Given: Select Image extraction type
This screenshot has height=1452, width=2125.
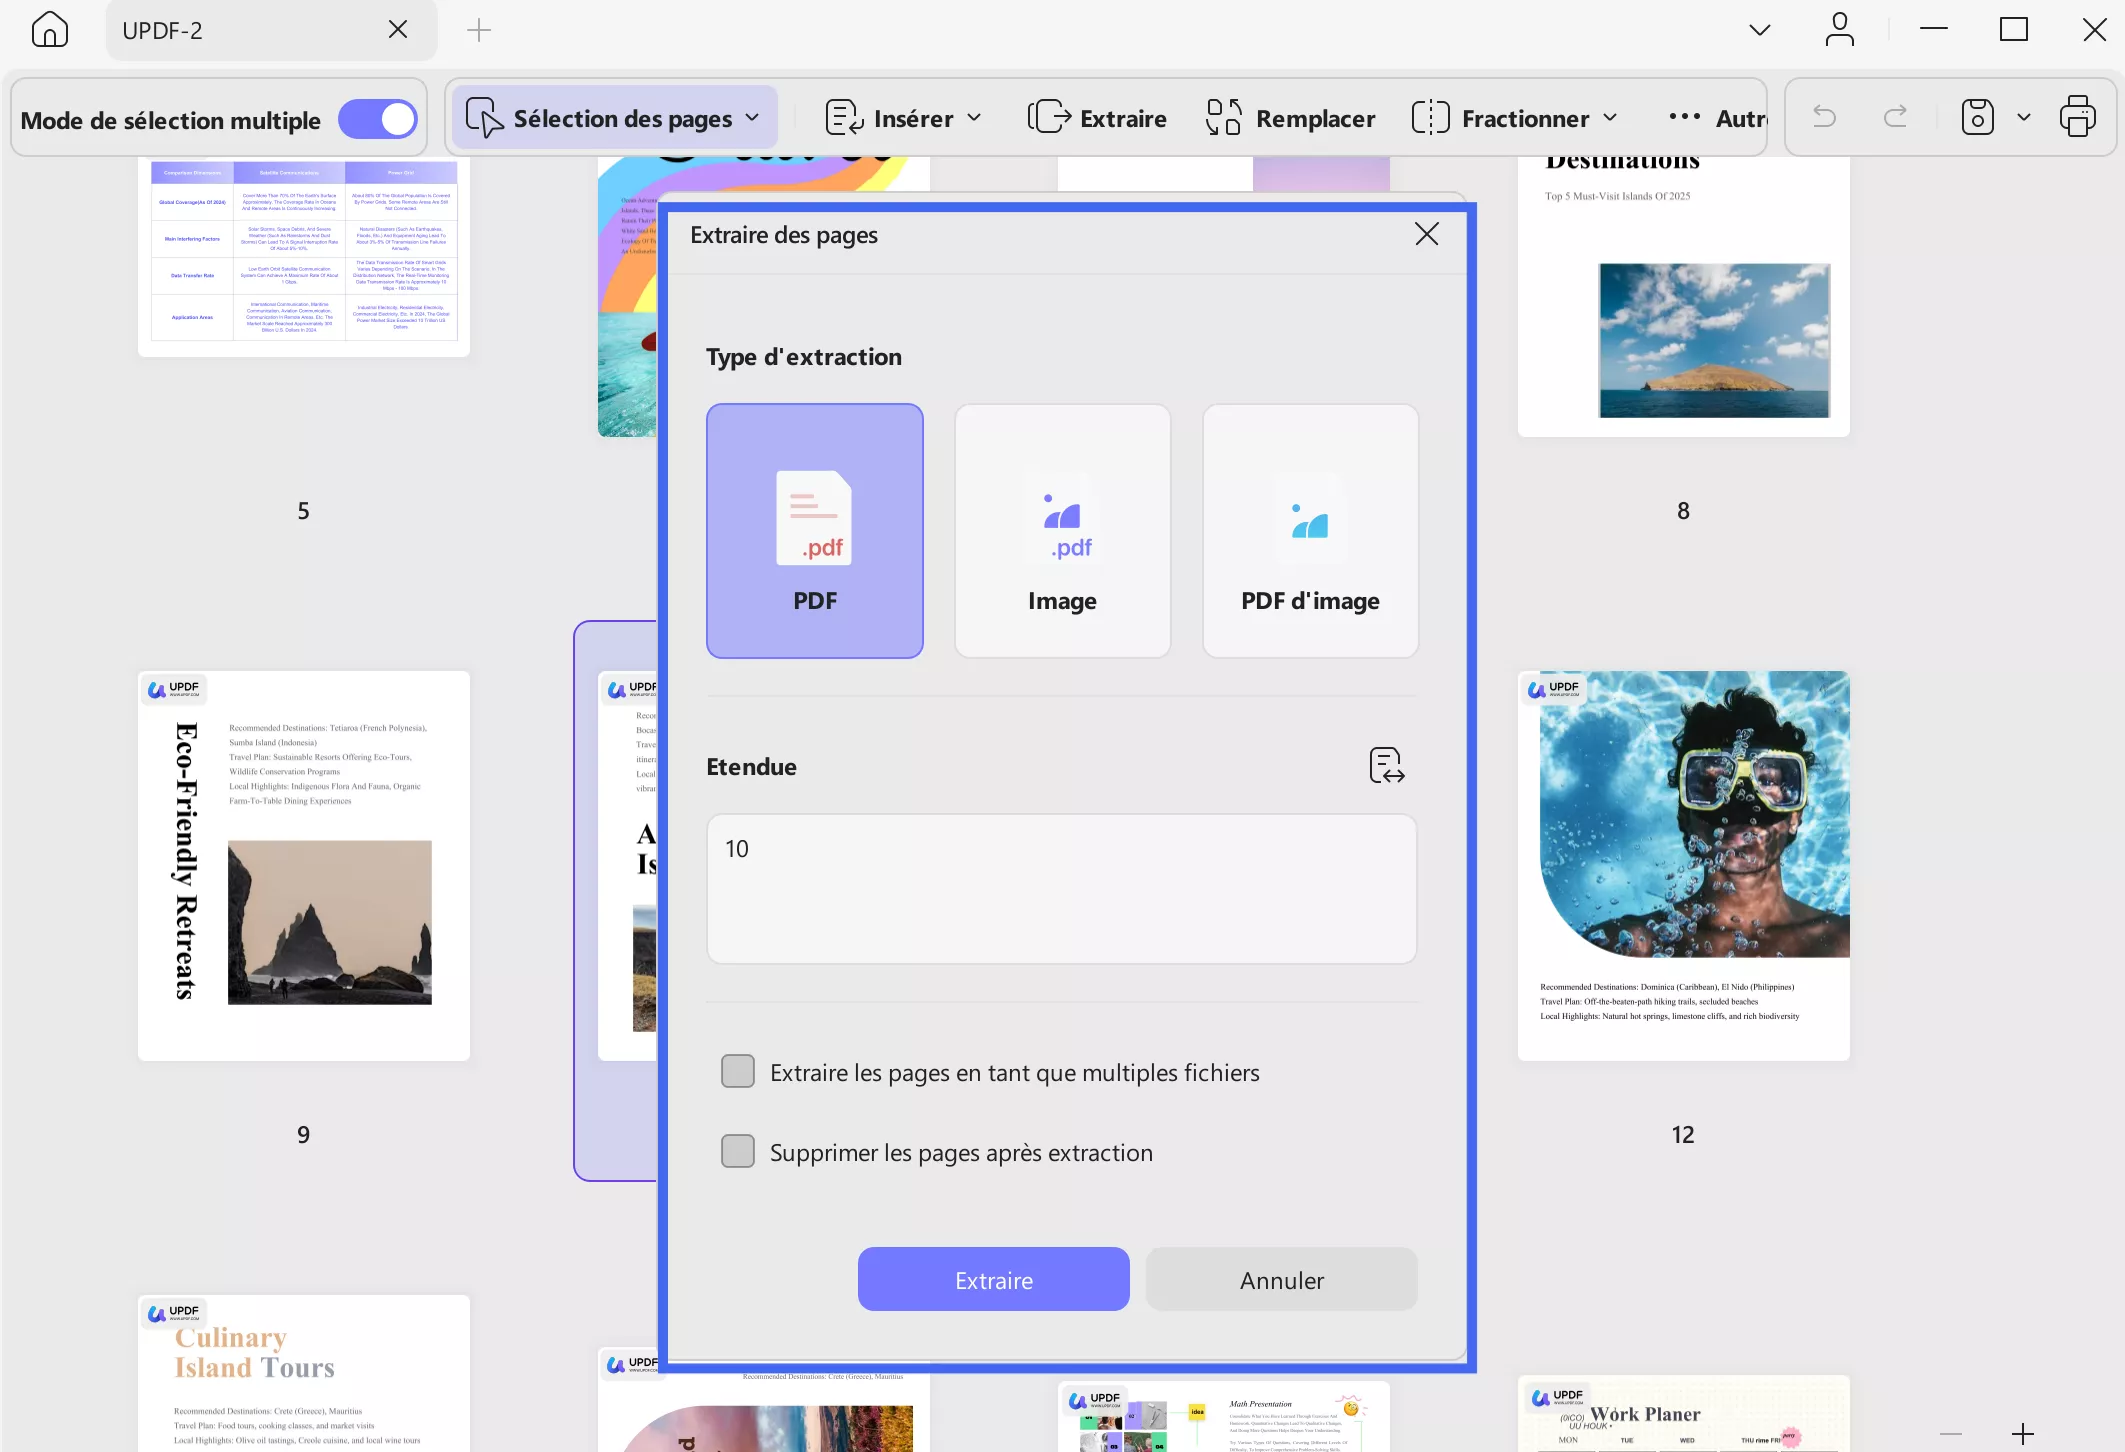Looking at the screenshot, I should point(1062,531).
